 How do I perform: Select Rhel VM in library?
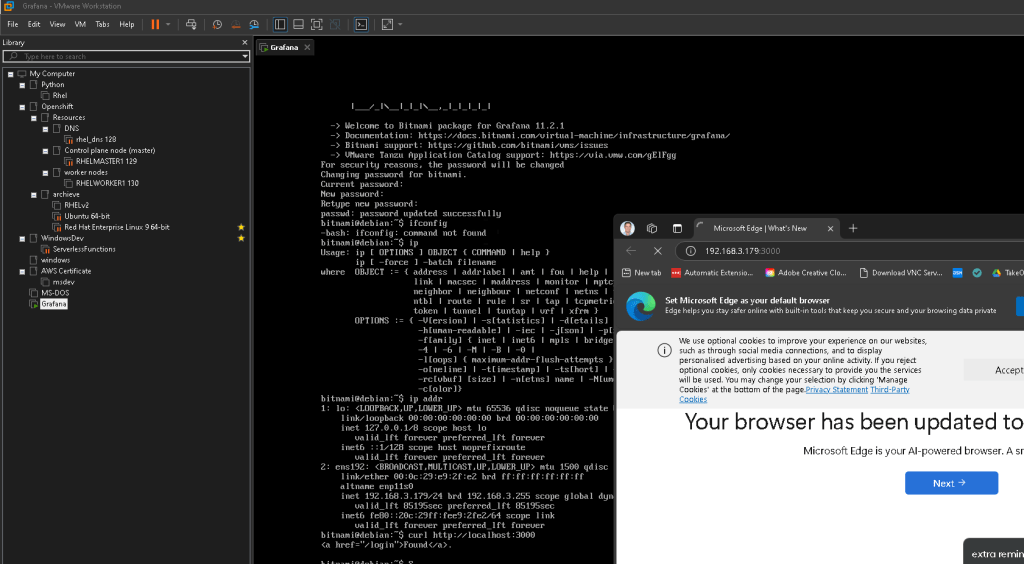59,95
